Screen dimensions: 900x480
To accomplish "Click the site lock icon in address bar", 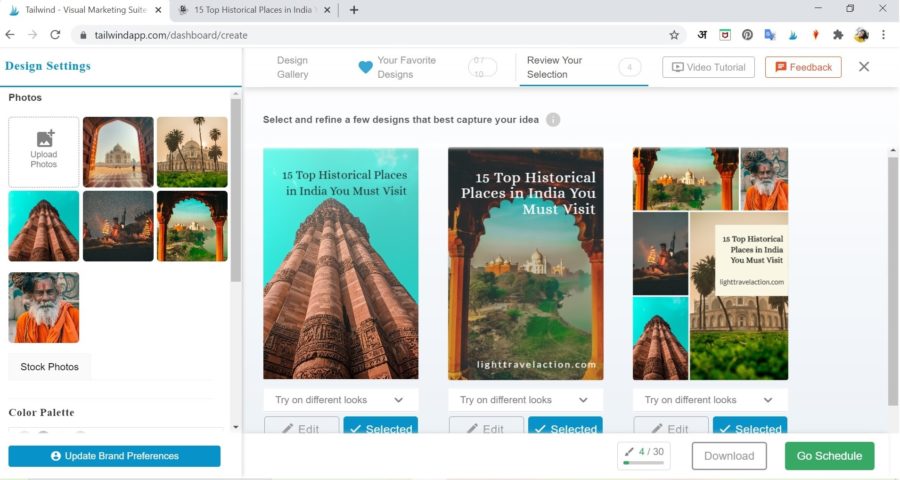I will [83, 35].
